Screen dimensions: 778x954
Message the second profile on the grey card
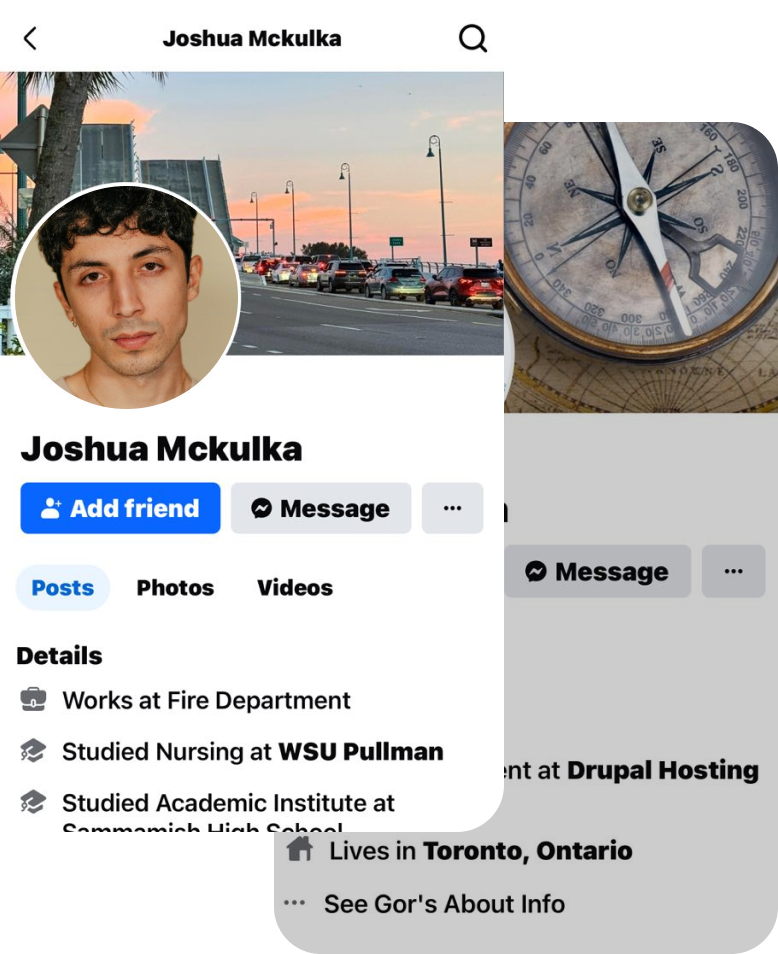coord(597,571)
